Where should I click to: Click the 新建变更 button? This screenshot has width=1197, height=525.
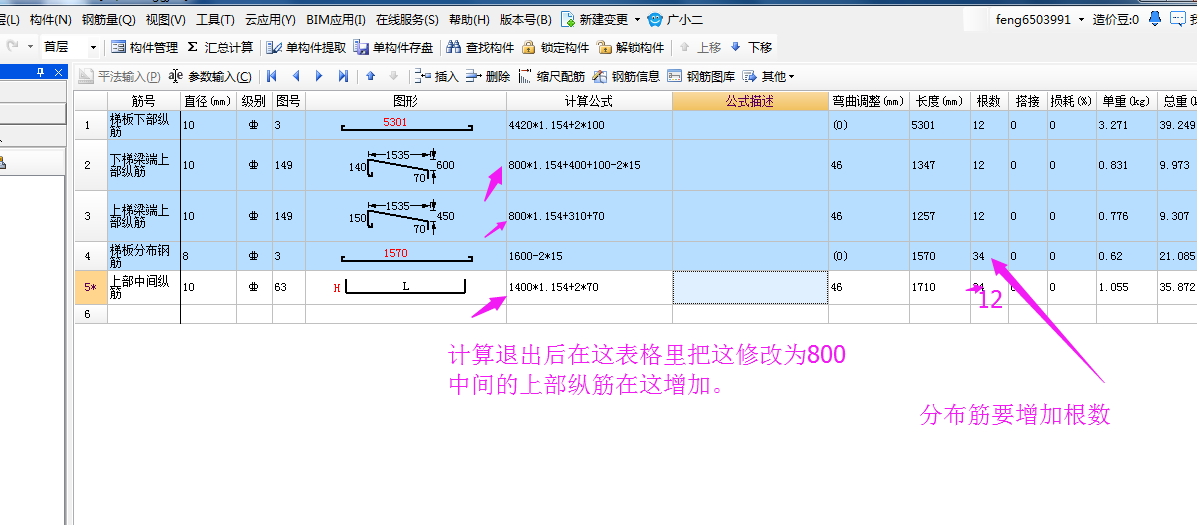(595, 19)
